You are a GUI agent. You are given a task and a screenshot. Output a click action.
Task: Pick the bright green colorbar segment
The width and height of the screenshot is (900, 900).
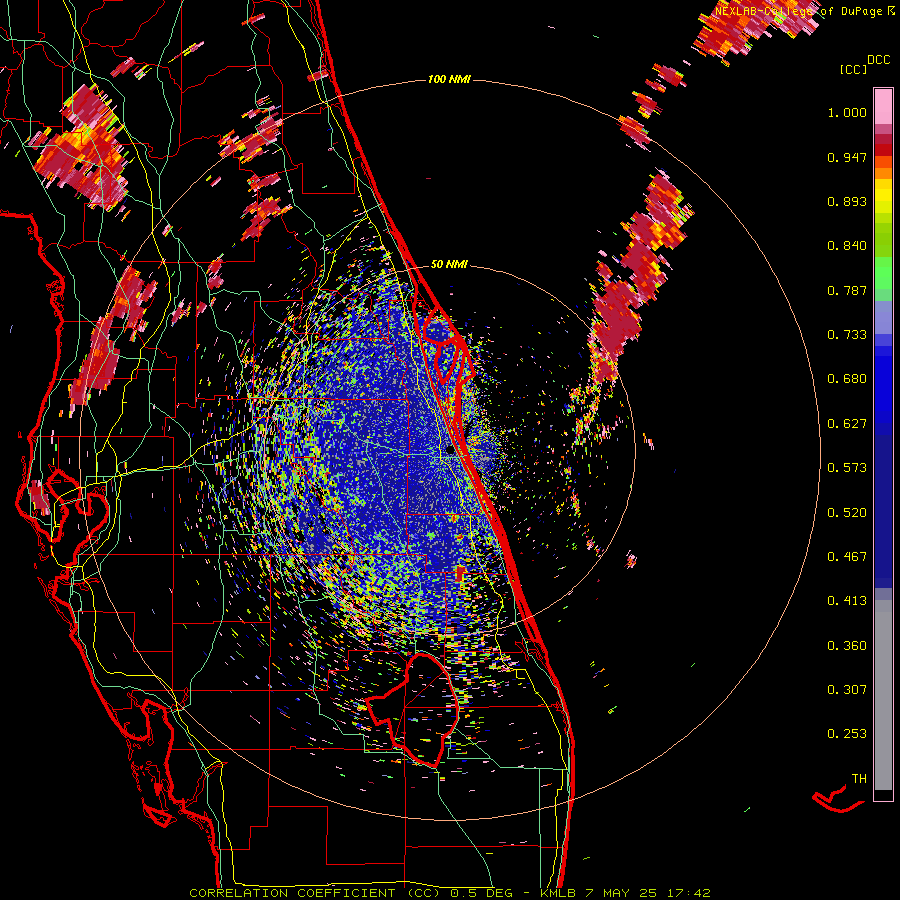(x=883, y=273)
